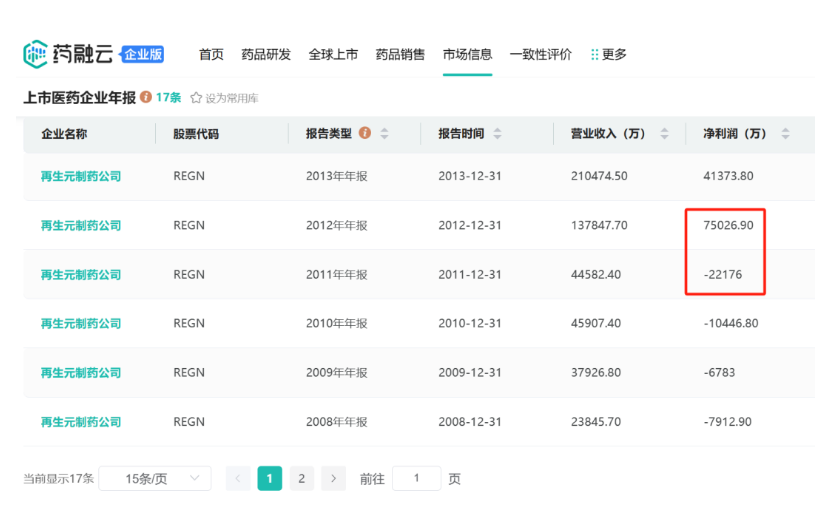
Task: Click the info icon beside 上市医药企业年报
Action: (146, 97)
